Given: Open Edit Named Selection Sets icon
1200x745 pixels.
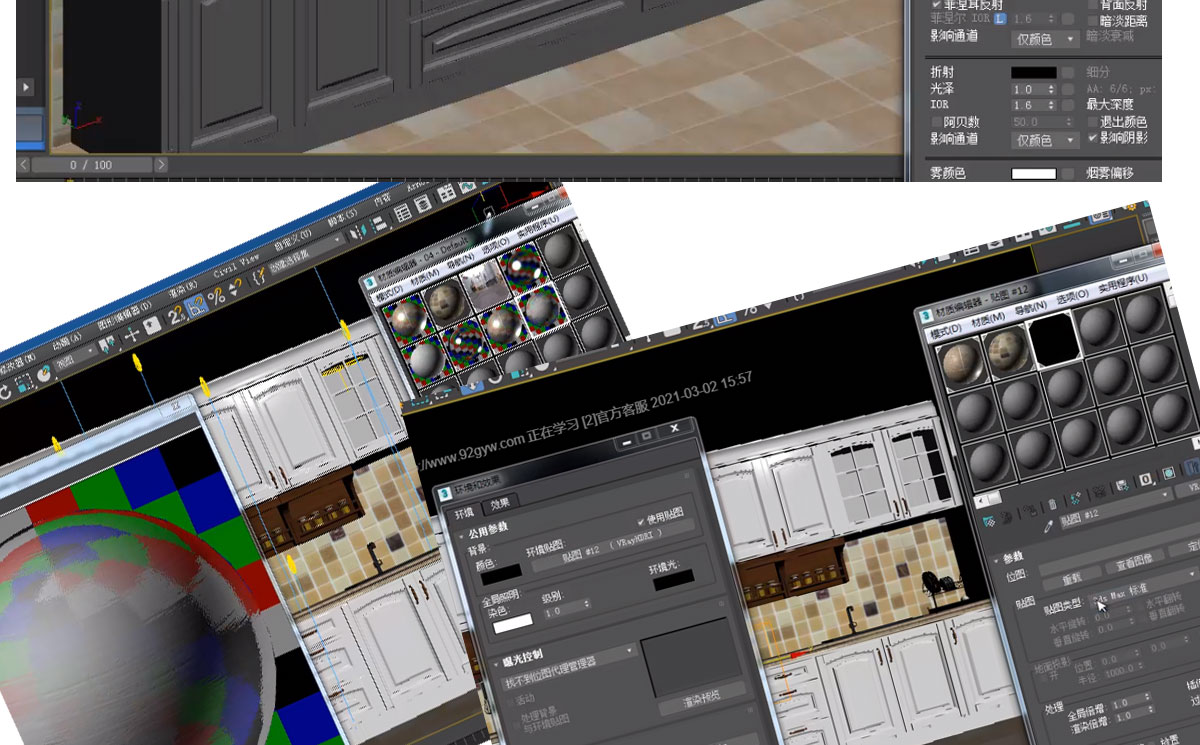Looking at the screenshot, I should 258,277.
